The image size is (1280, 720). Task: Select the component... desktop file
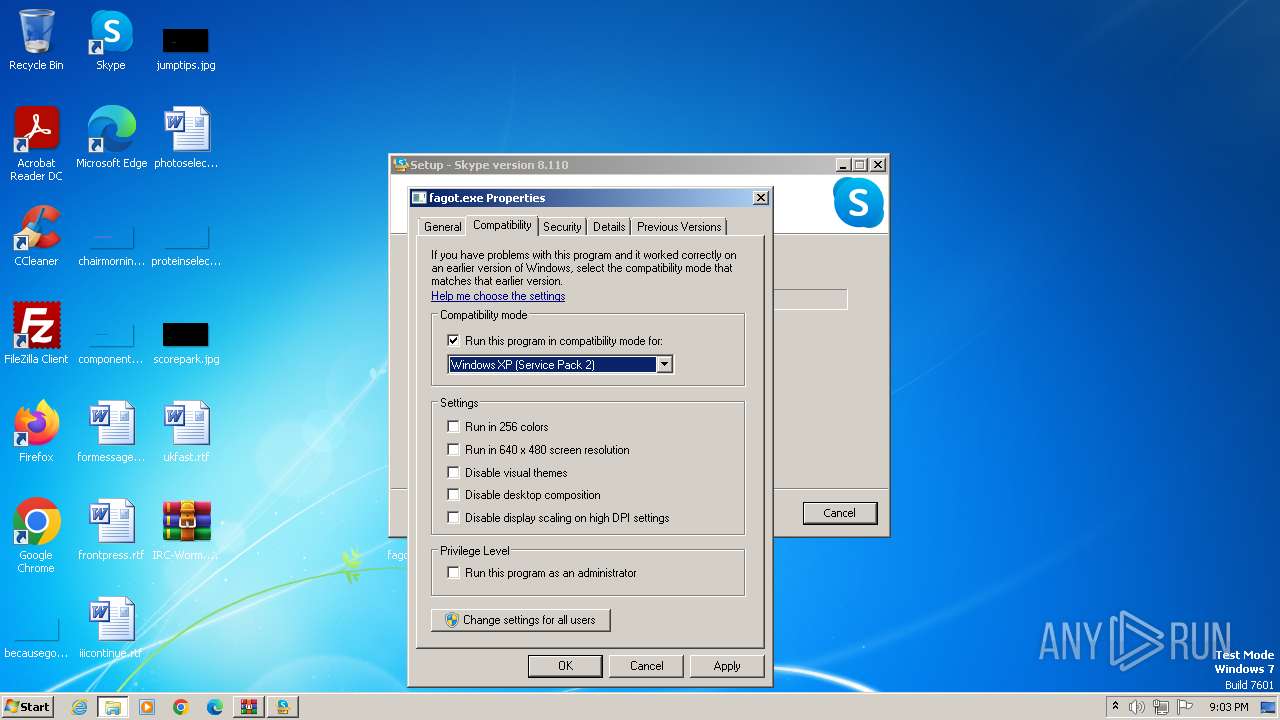111,343
